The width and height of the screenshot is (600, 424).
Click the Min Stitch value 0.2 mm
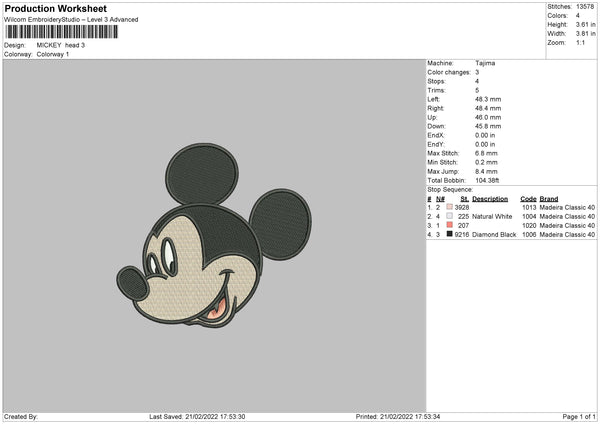[x=486, y=162]
